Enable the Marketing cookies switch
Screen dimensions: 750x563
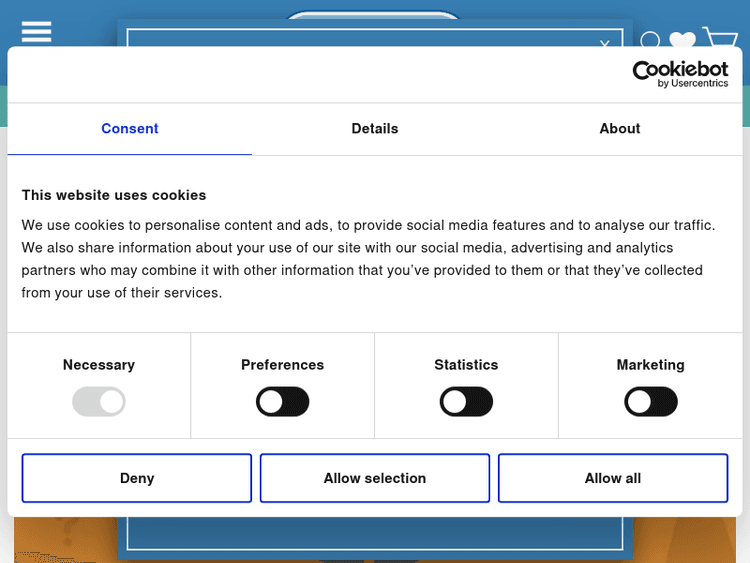point(651,402)
